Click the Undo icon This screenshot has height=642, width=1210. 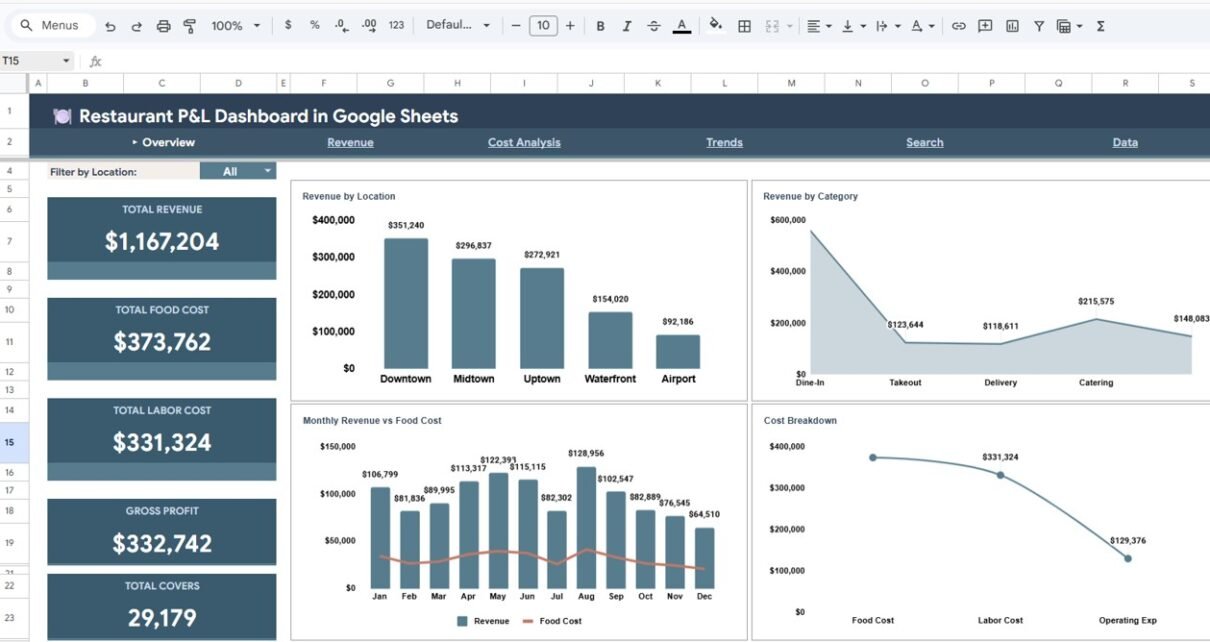[x=110, y=26]
